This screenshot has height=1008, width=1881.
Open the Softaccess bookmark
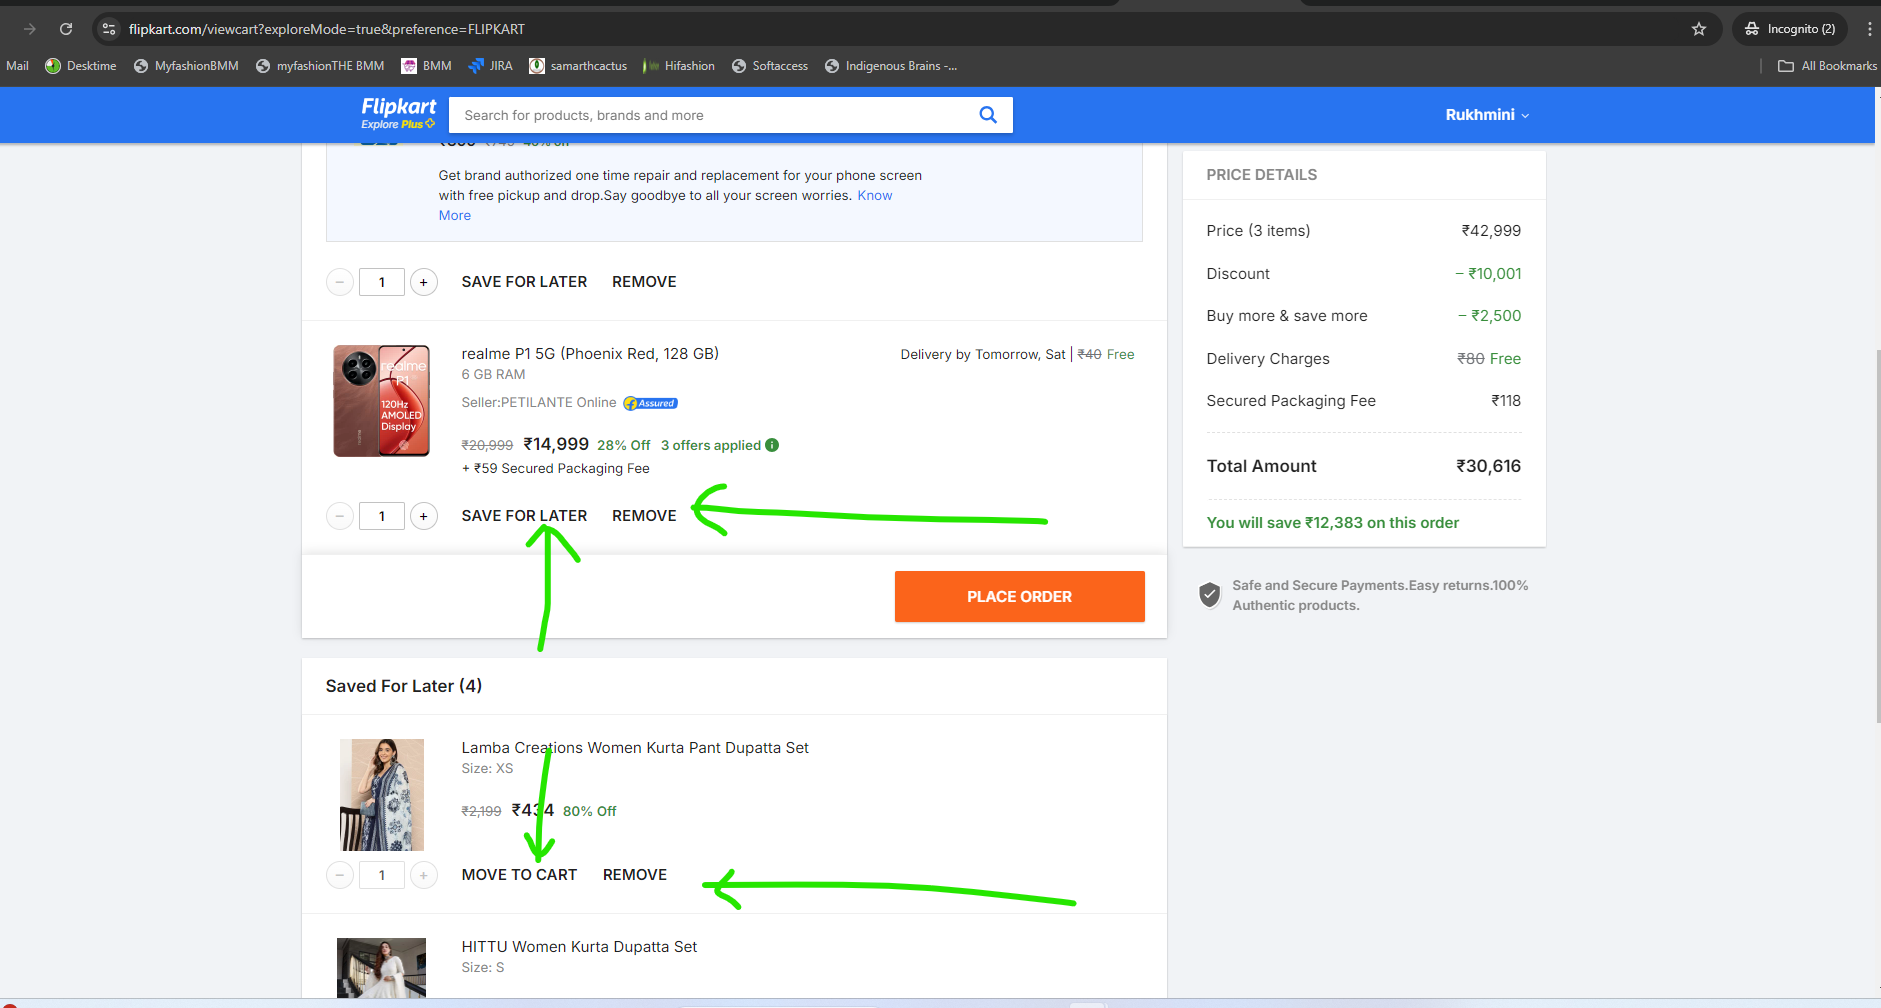(770, 66)
